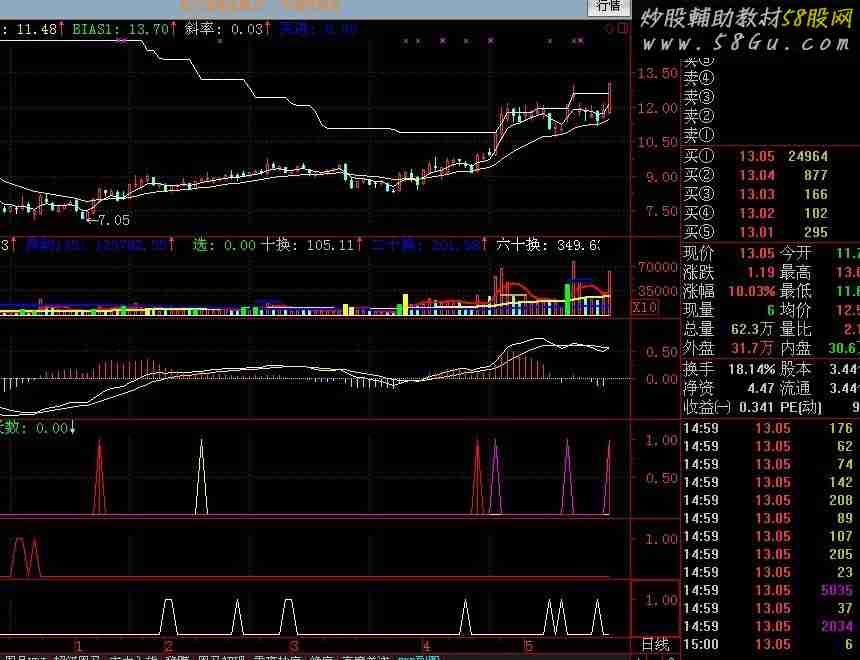Click the 5035 volume trade entry
The width and height of the screenshot is (860, 660).
click(x=836, y=591)
